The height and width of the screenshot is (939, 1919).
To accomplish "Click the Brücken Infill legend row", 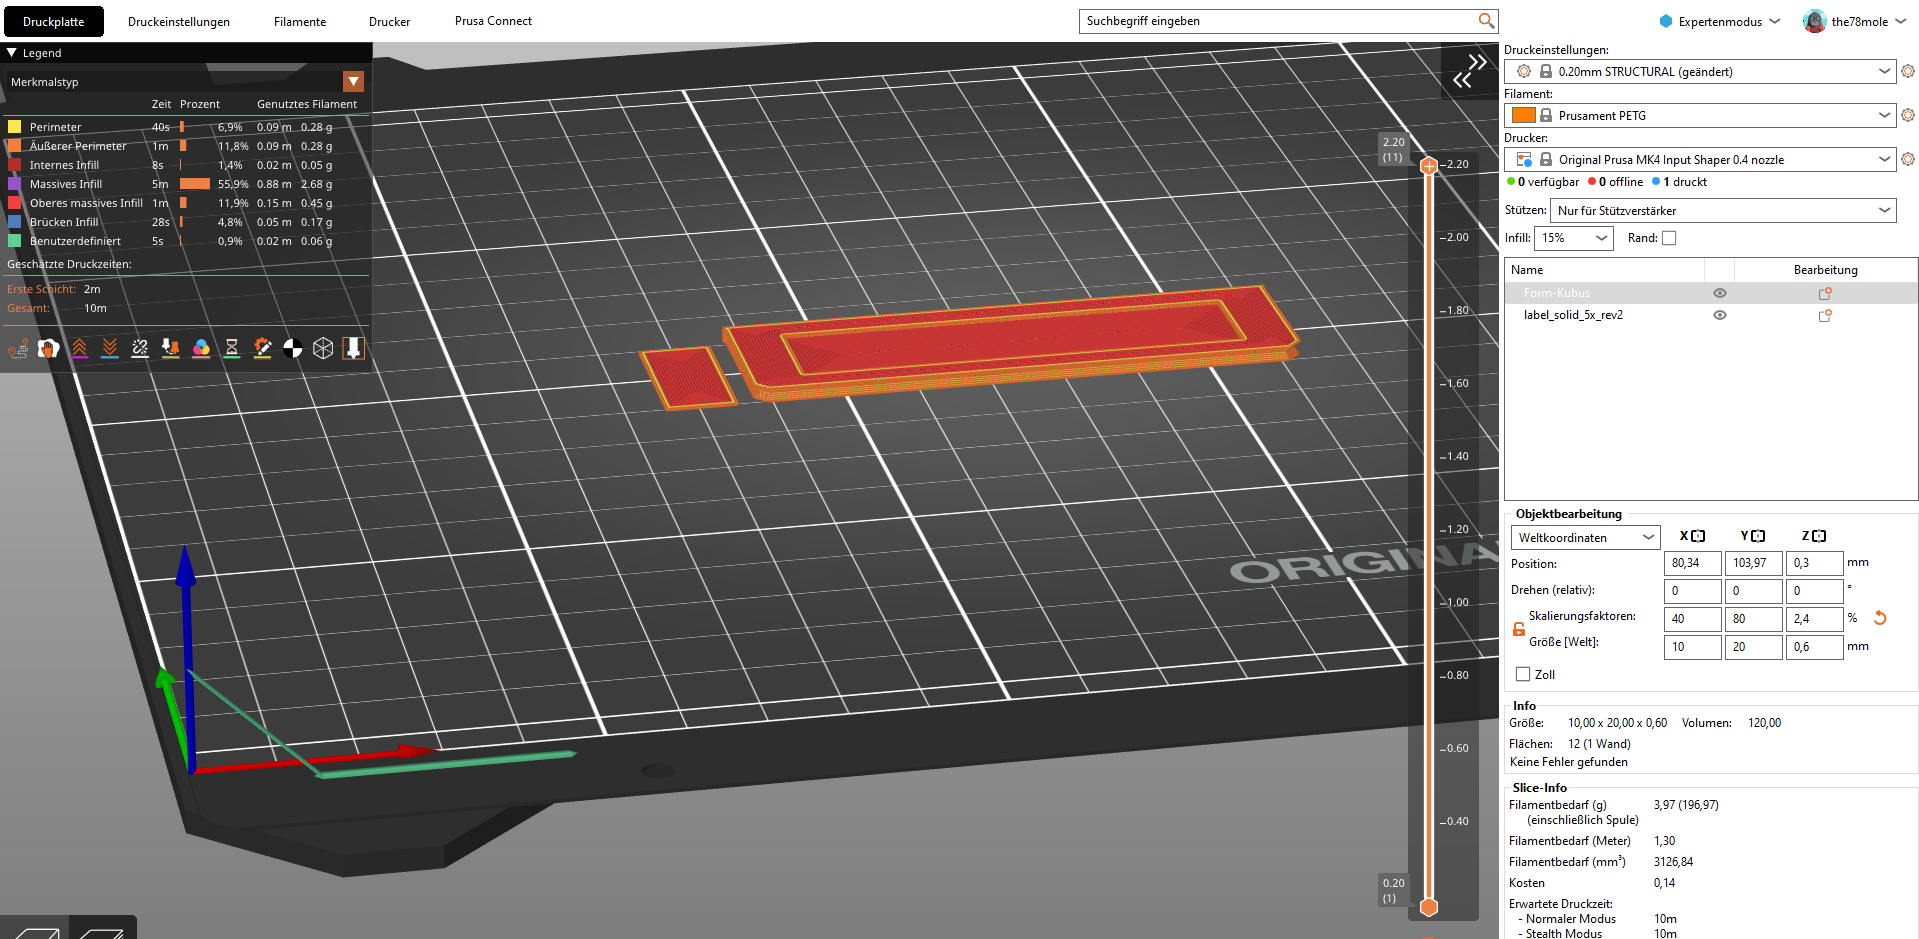I will coord(186,222).
